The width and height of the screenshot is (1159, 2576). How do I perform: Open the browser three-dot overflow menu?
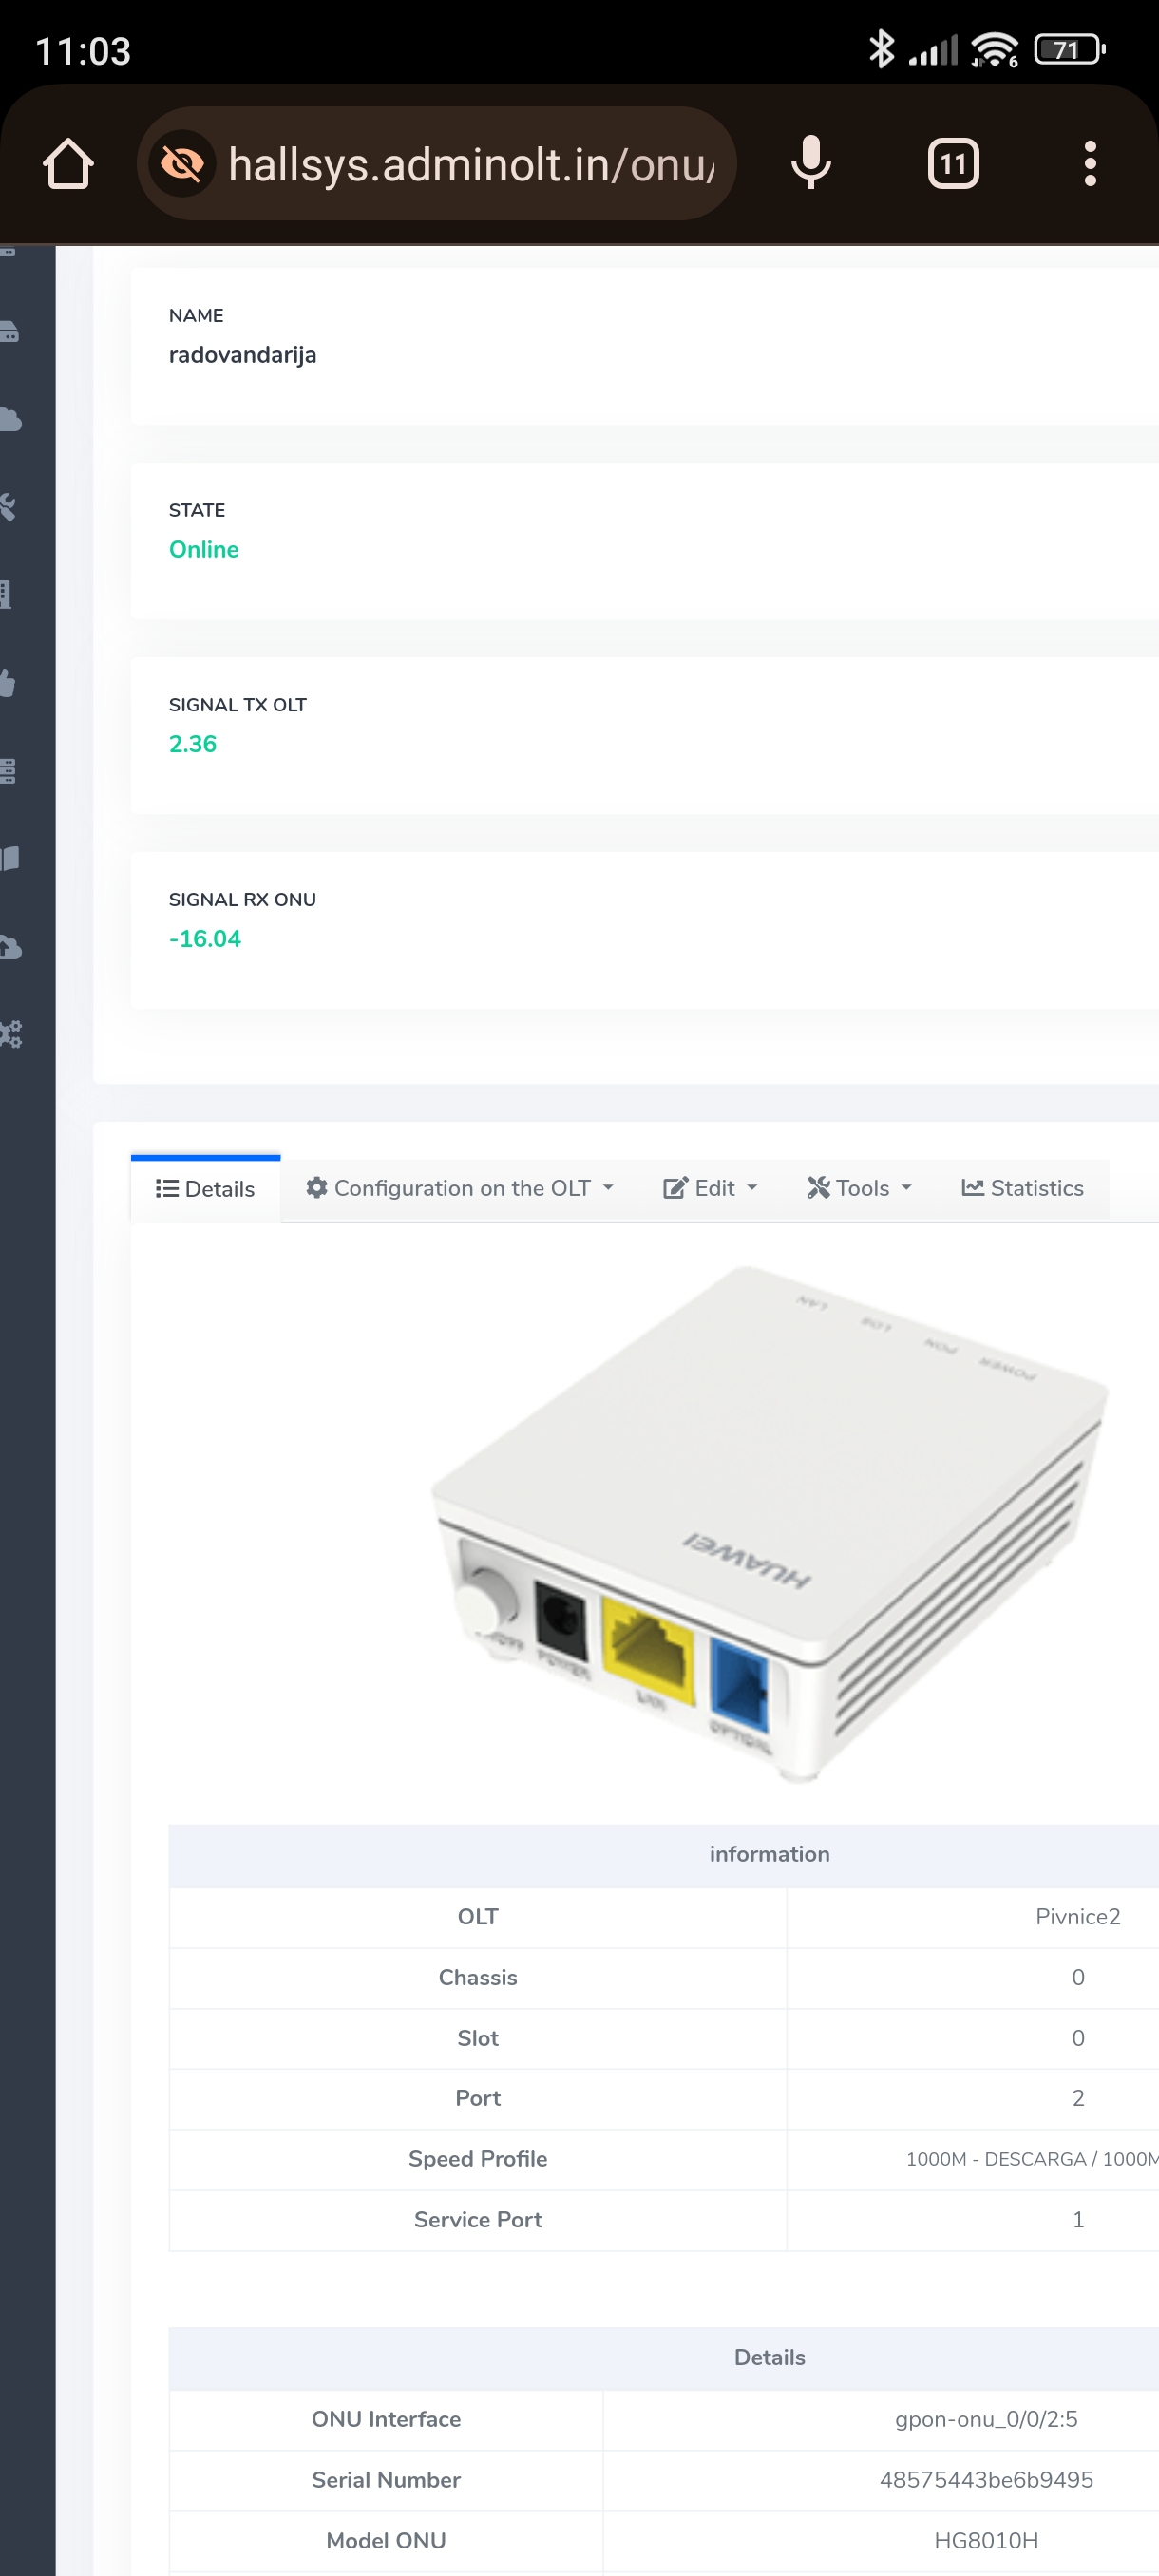pyautogui.click(x=1089, y=164)
